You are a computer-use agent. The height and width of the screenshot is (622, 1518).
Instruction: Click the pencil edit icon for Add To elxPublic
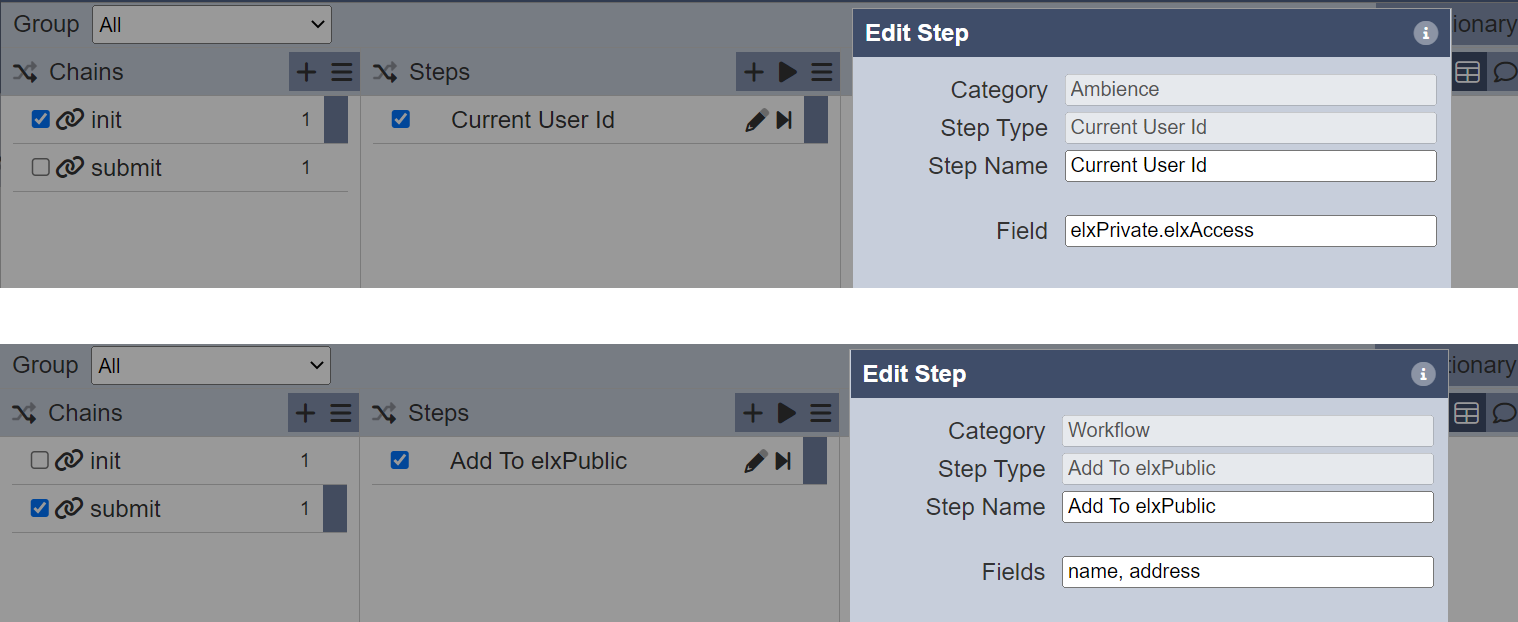coord(755,461)
